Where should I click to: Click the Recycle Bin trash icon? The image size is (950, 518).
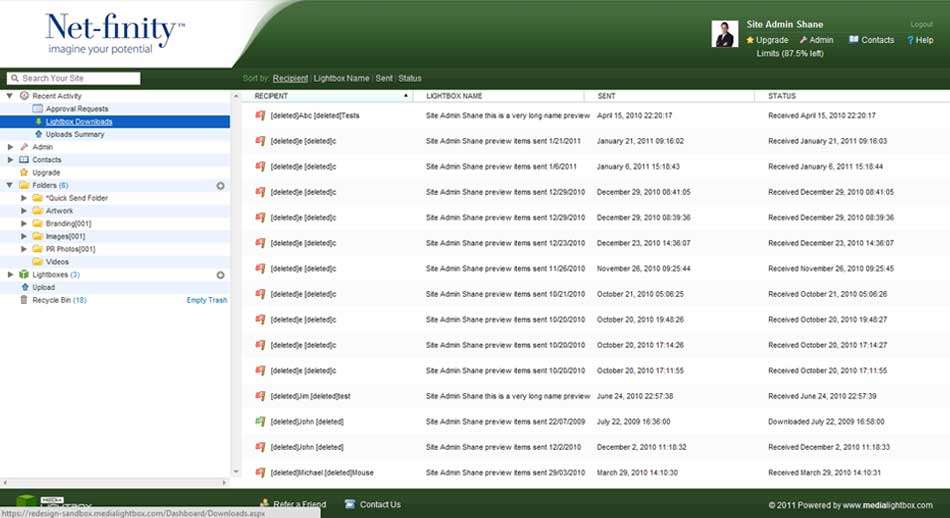coord(24,300)
